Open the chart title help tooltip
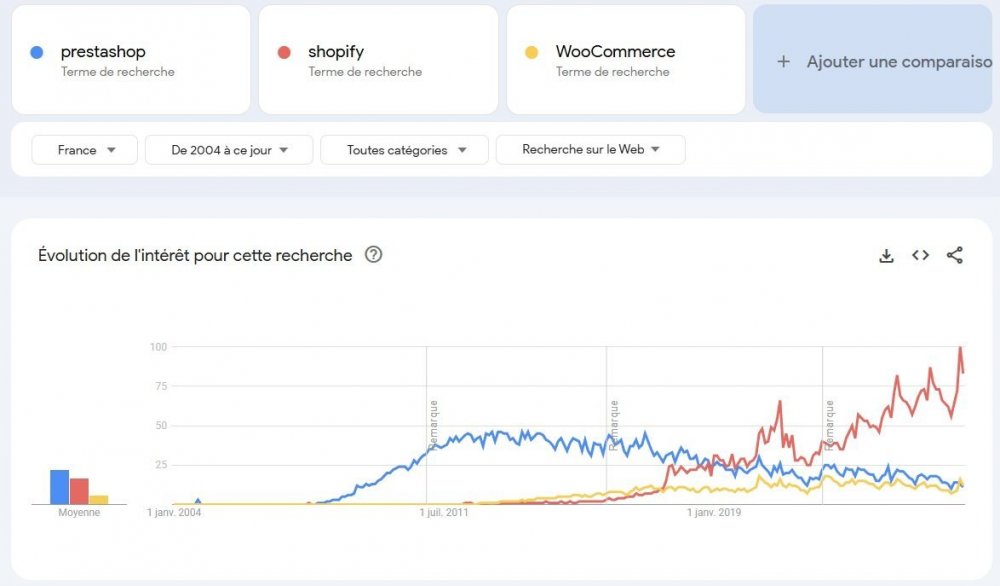This screenshot has width=1000, height=586. [x=373, y=255]
